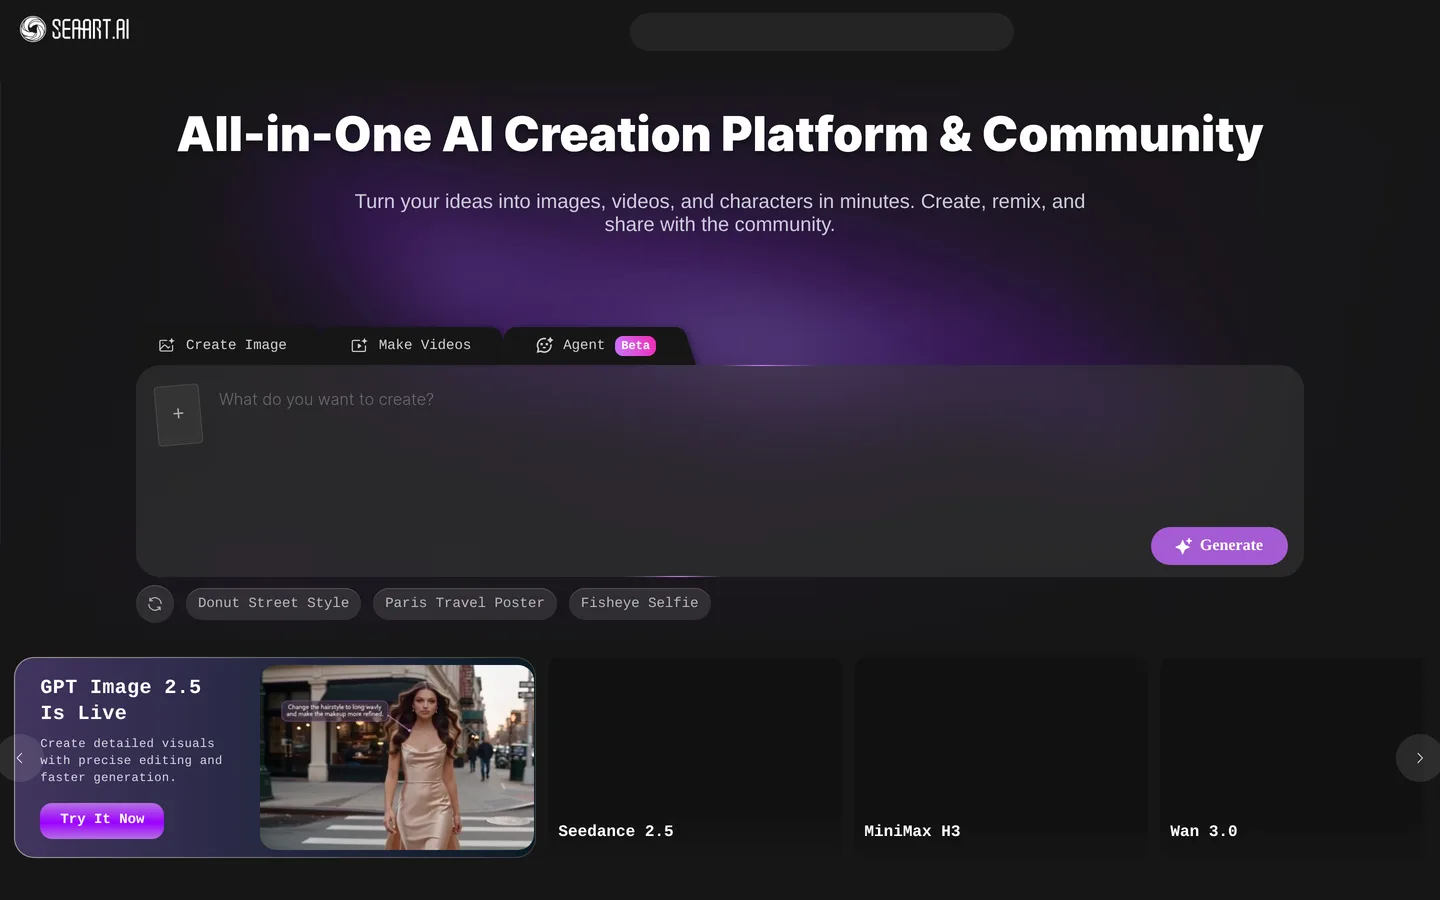Click the 'GPT Image 2.5 Is Live' heading
1440x900 pixels.
(x=121, y=700)
